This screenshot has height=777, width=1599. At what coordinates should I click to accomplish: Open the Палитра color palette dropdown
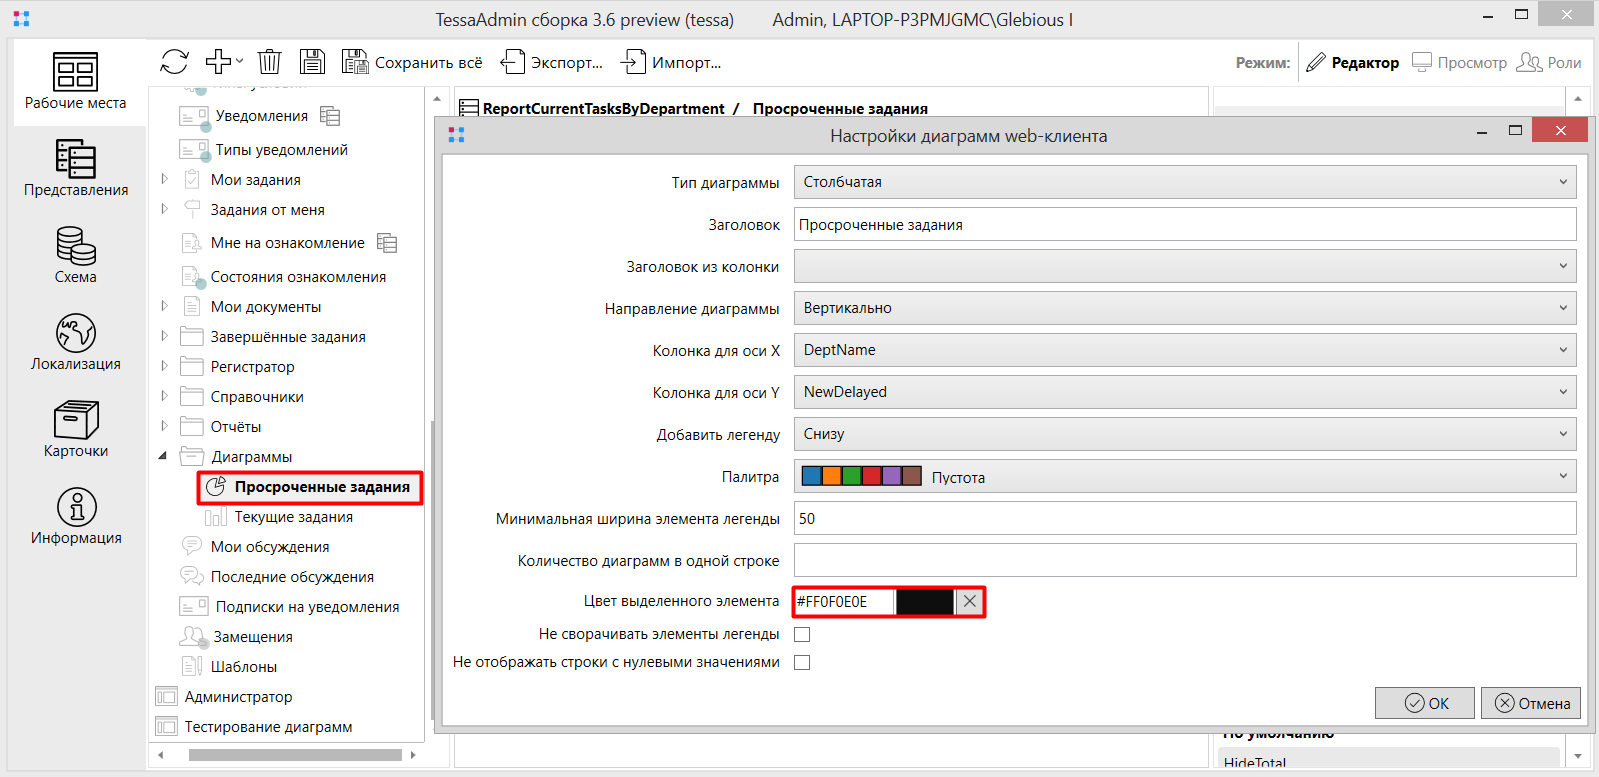pos(1184,477)
